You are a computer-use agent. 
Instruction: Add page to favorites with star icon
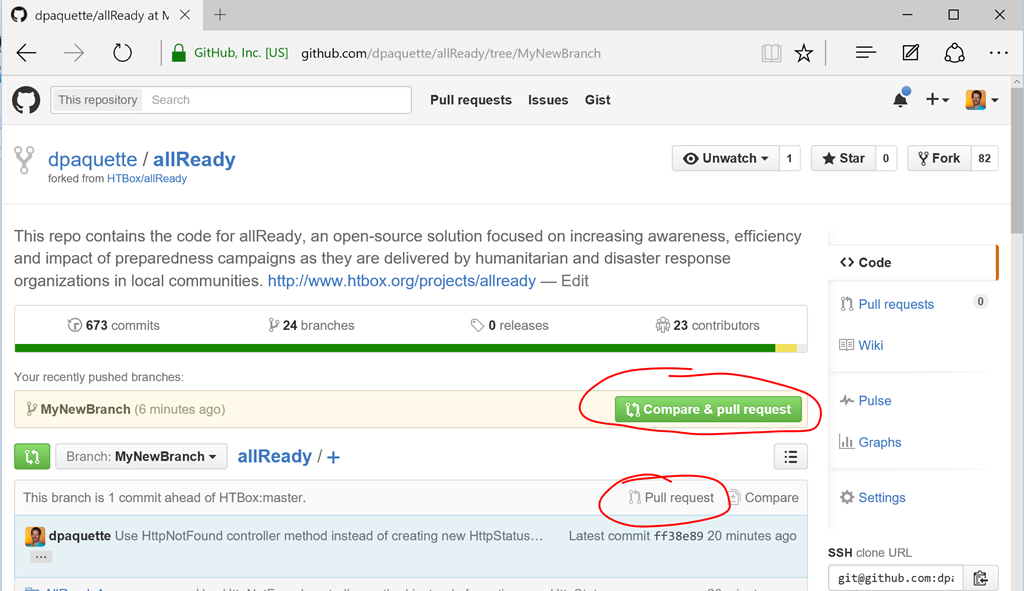[x=804, y=53]
